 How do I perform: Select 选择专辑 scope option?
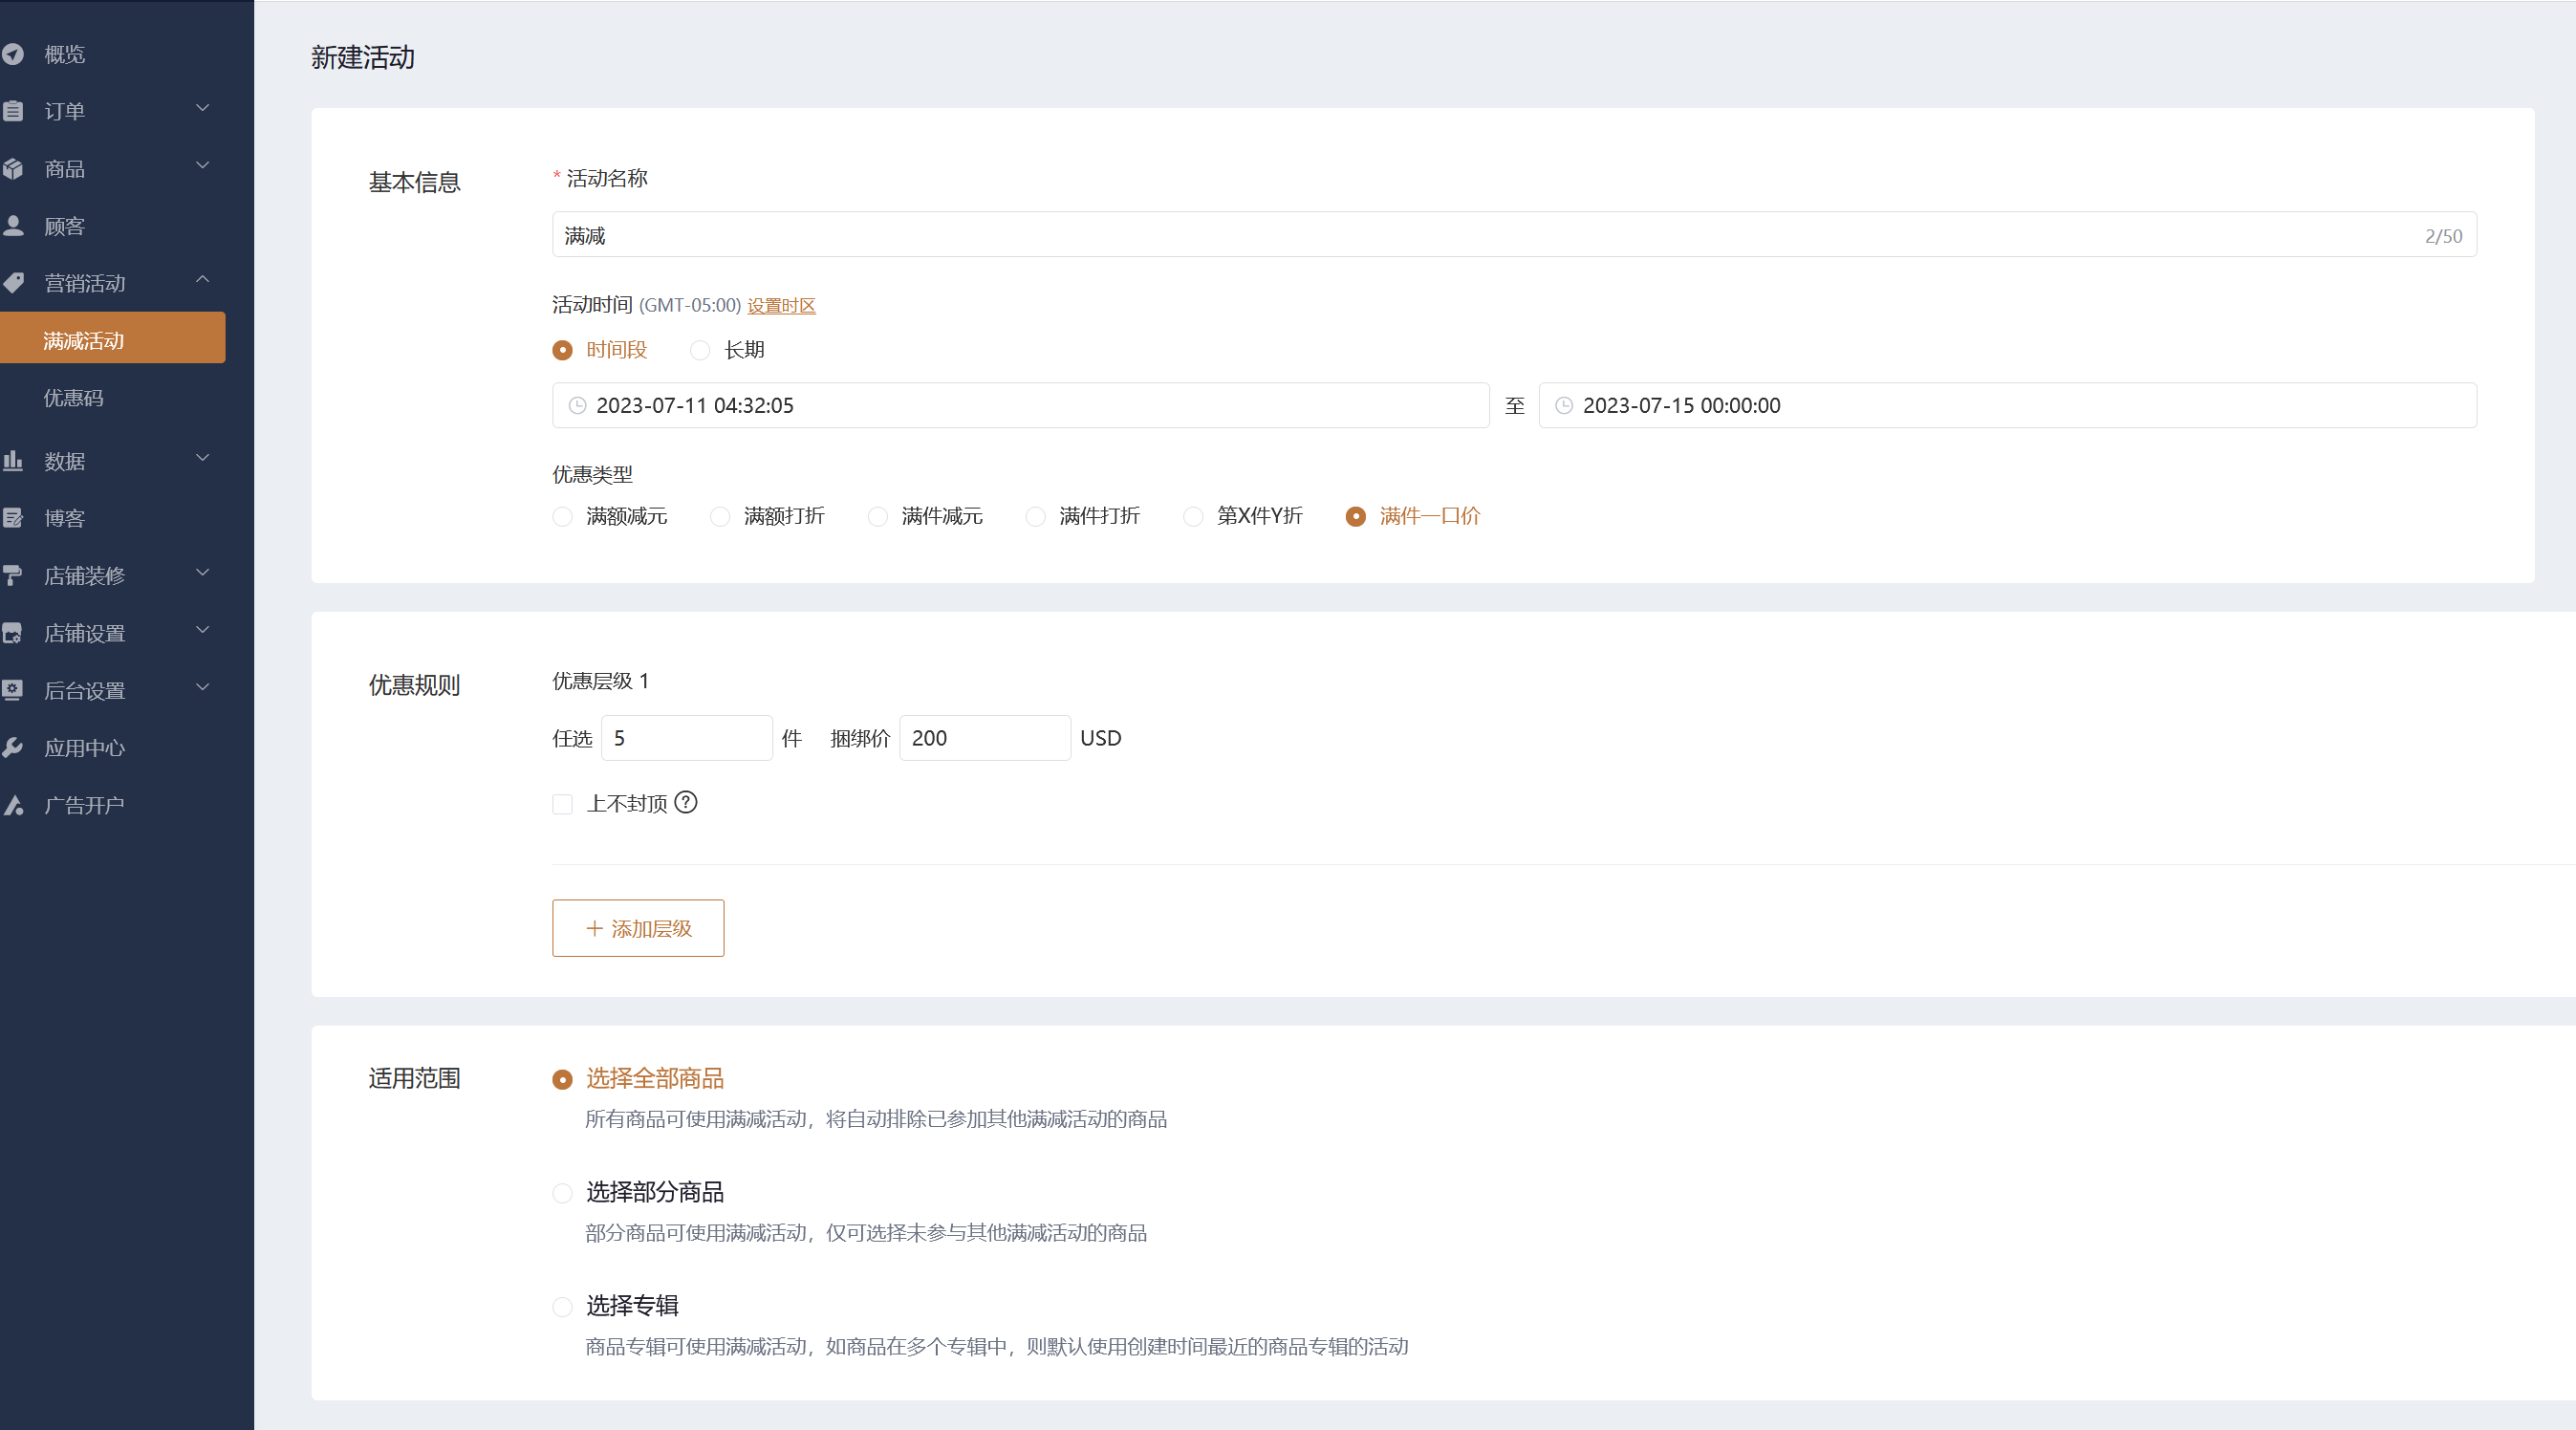coord(563,1307)
